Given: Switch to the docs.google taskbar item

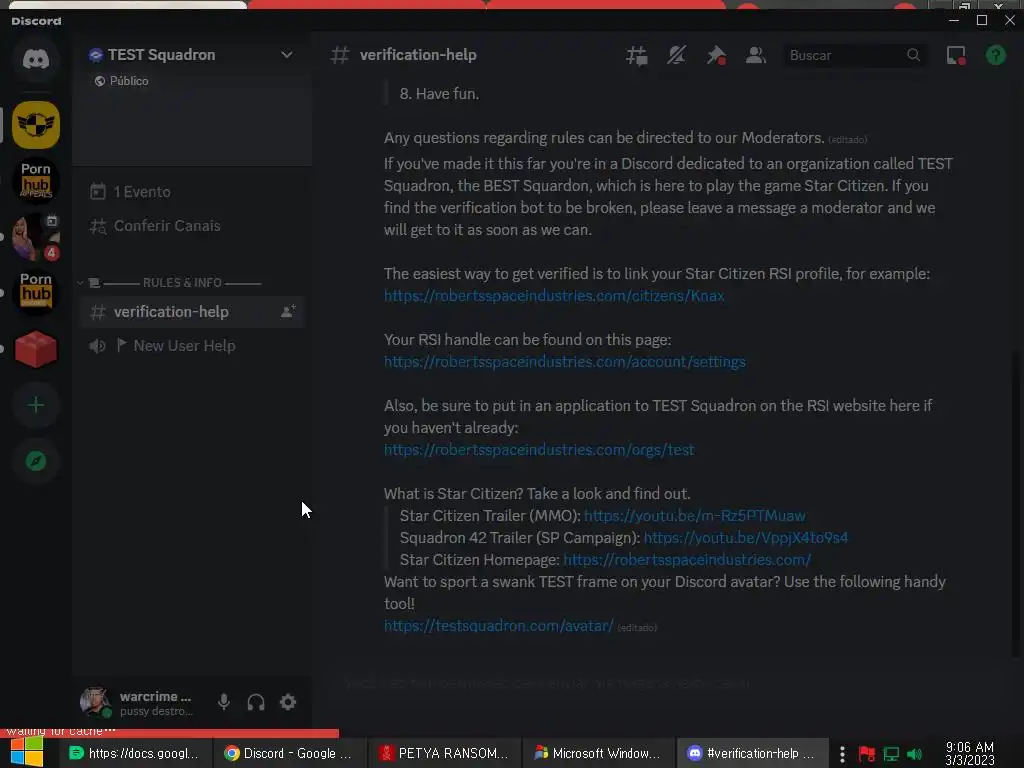Looking at the screenshot, I should point(136,753).
